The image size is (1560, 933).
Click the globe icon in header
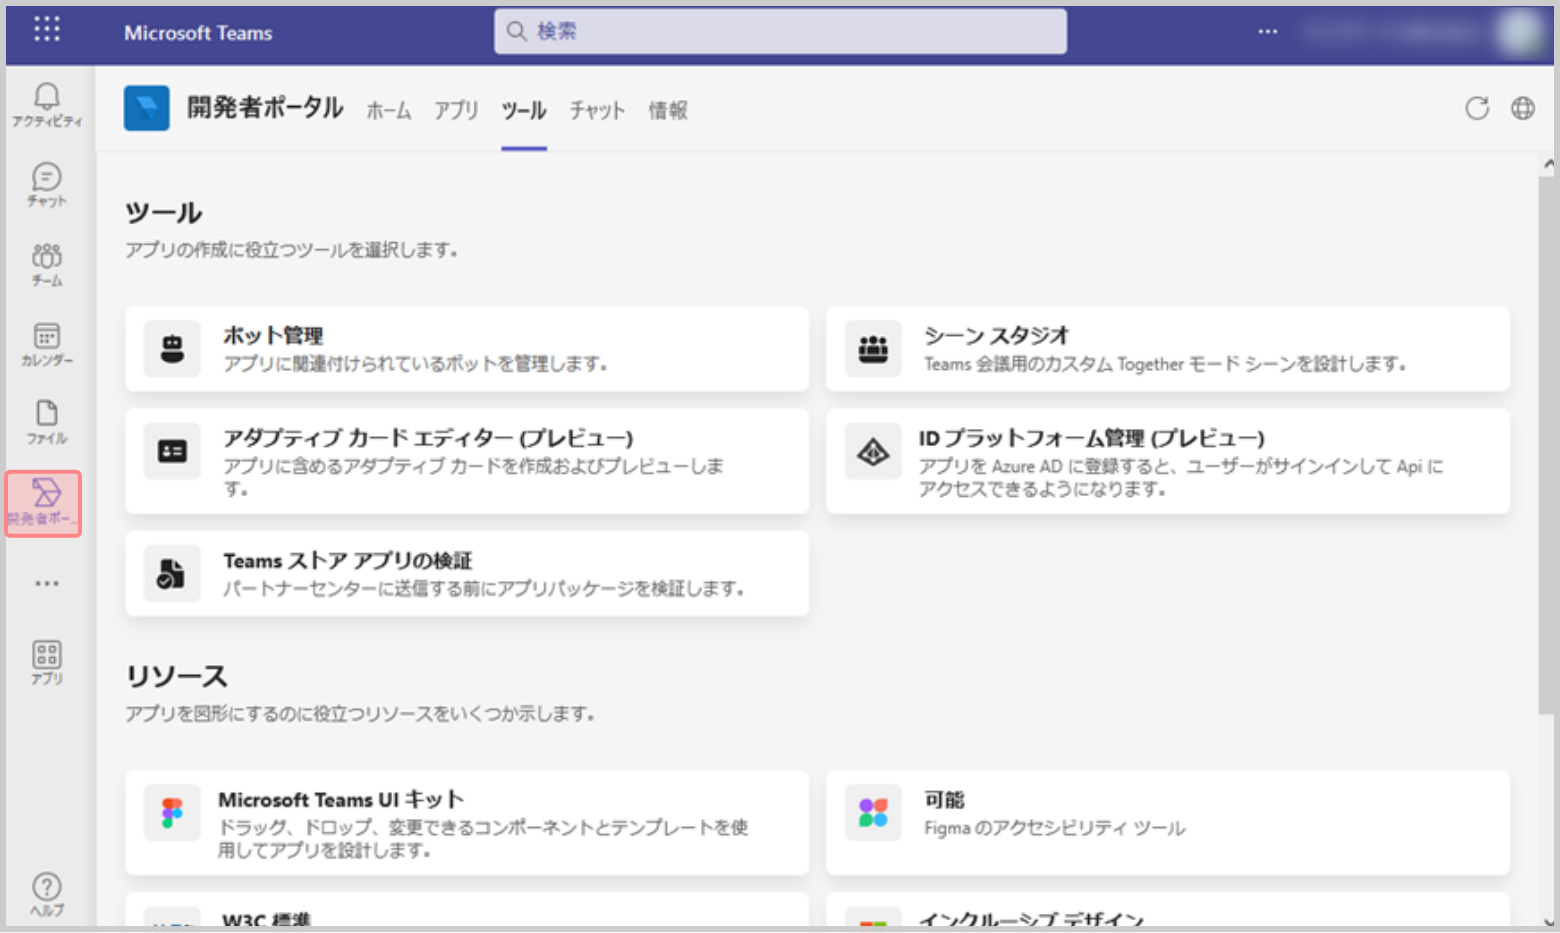(1522, 108)
